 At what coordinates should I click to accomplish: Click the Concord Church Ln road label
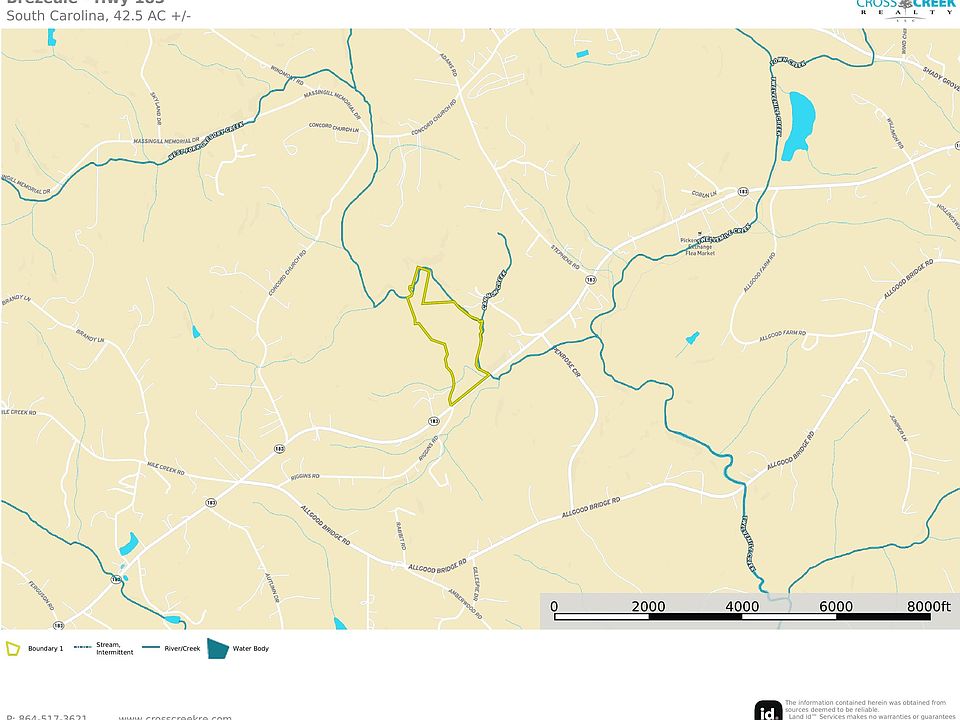click(x=334, y=127)
